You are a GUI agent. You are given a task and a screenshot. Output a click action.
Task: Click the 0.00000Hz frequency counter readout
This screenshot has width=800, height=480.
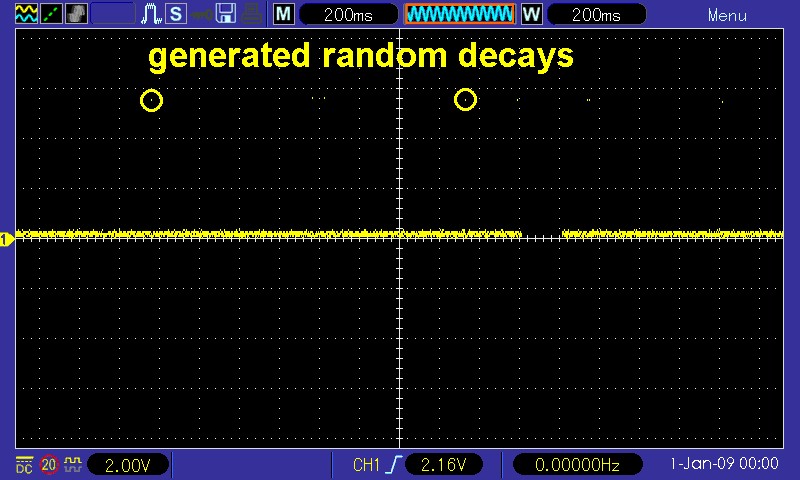[577, 465]
